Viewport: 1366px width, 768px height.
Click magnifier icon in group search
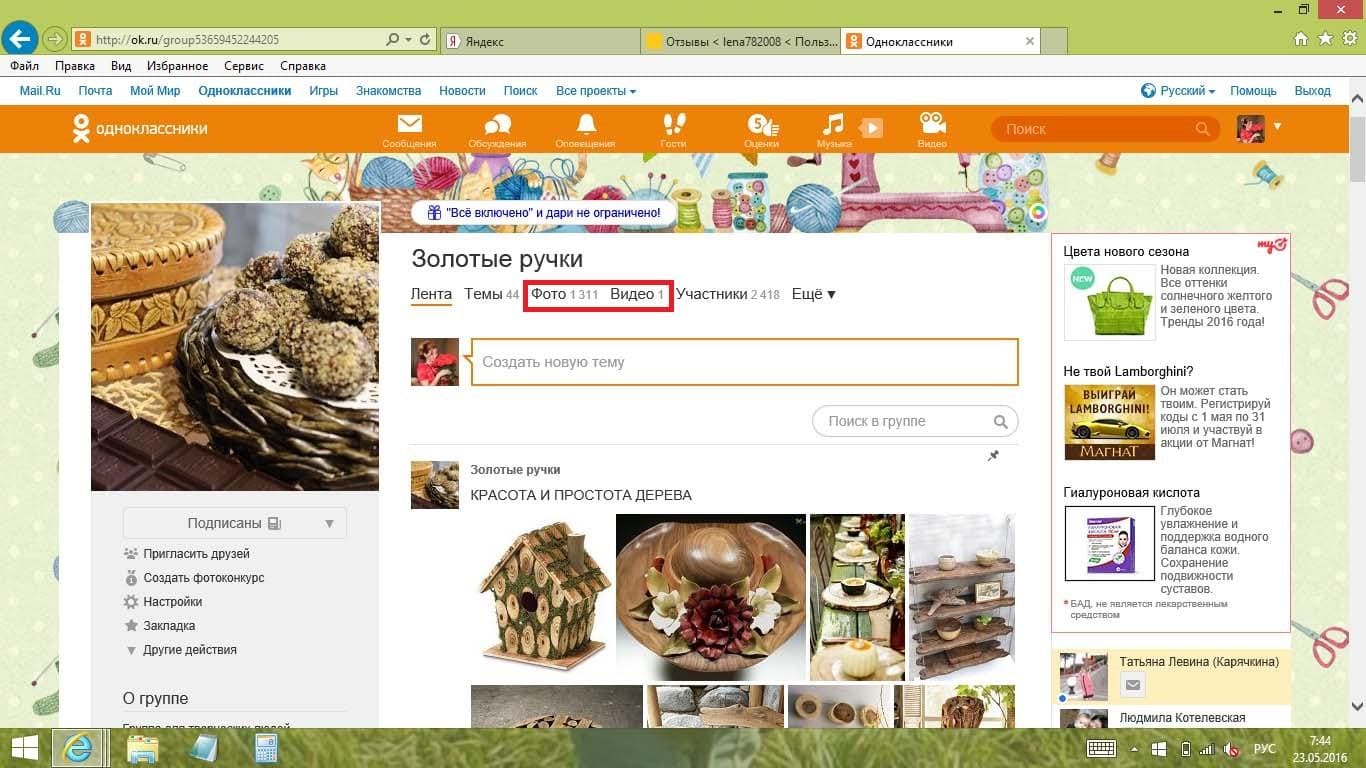click(x=1000, y=421)
